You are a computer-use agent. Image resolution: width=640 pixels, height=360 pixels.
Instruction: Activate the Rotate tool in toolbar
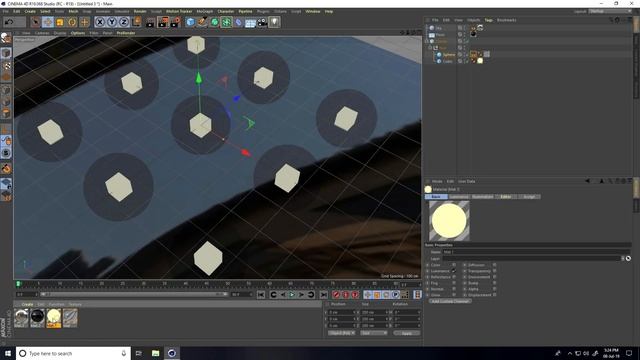[x=72, y=22]
